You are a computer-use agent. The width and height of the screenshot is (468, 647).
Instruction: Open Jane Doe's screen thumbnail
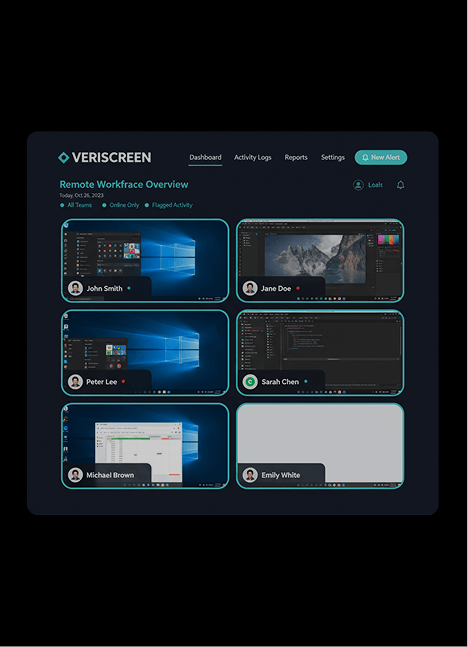point(320,260)
